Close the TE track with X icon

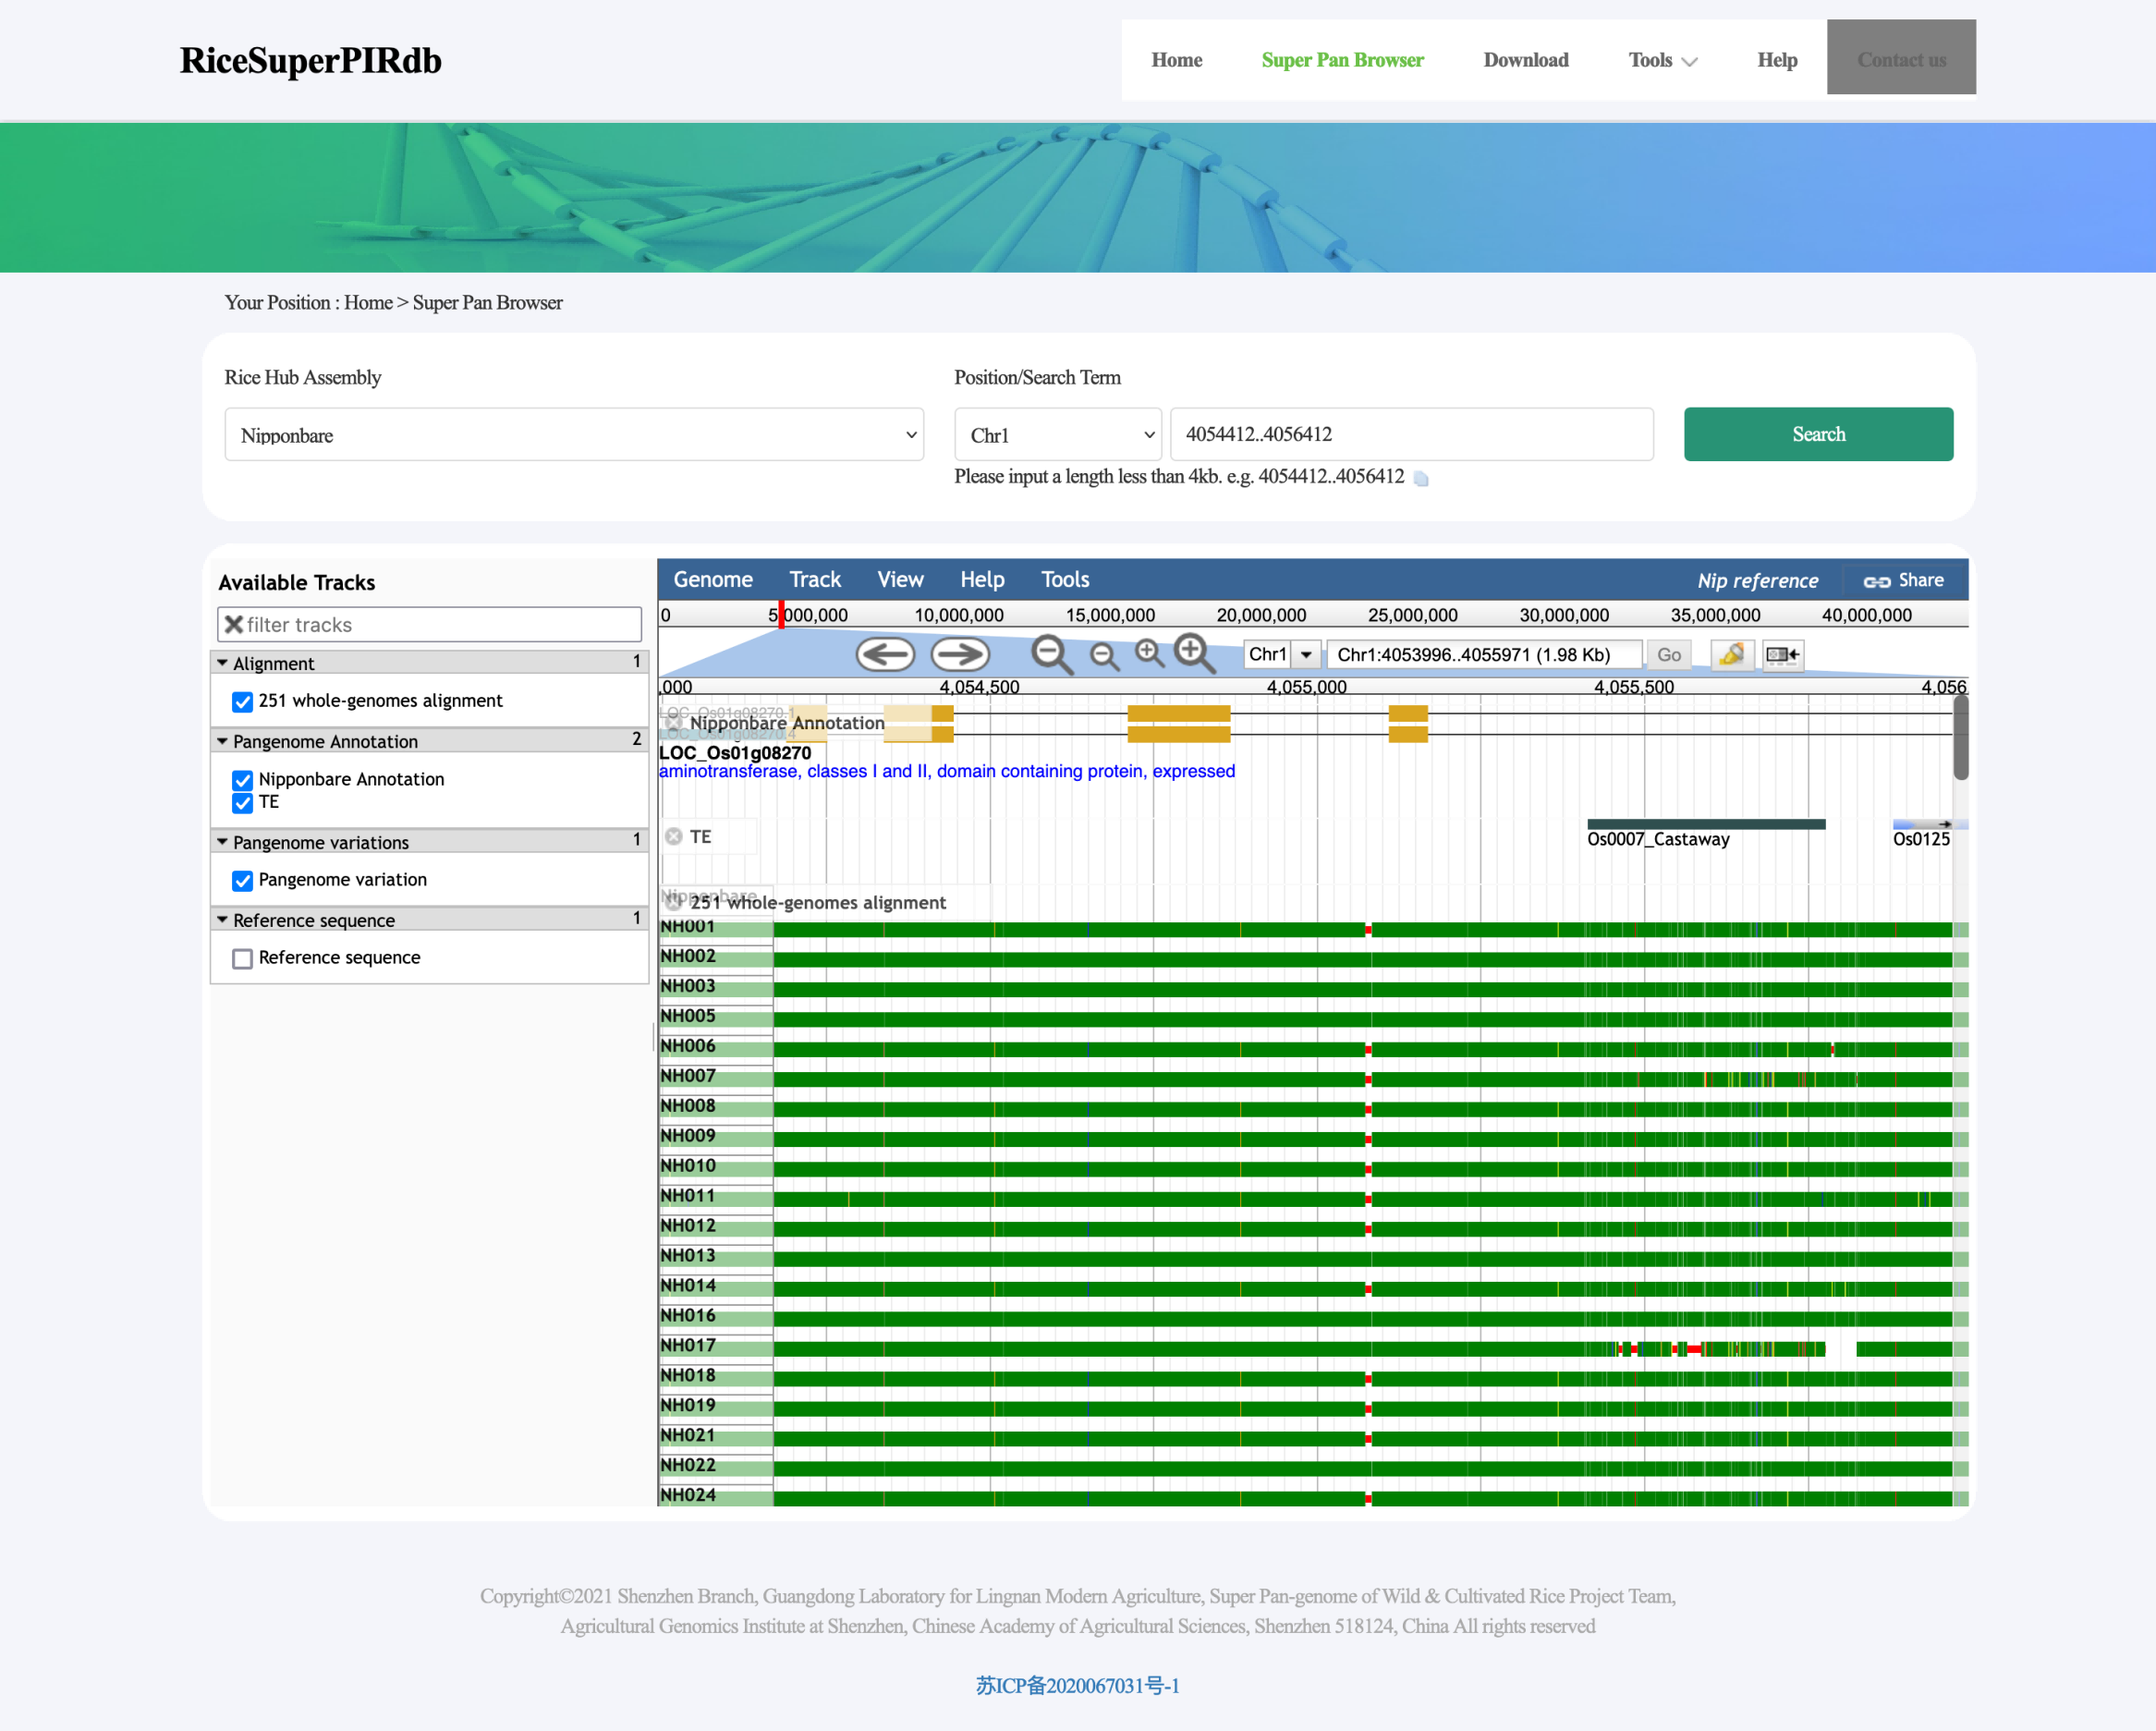(674, 837)
